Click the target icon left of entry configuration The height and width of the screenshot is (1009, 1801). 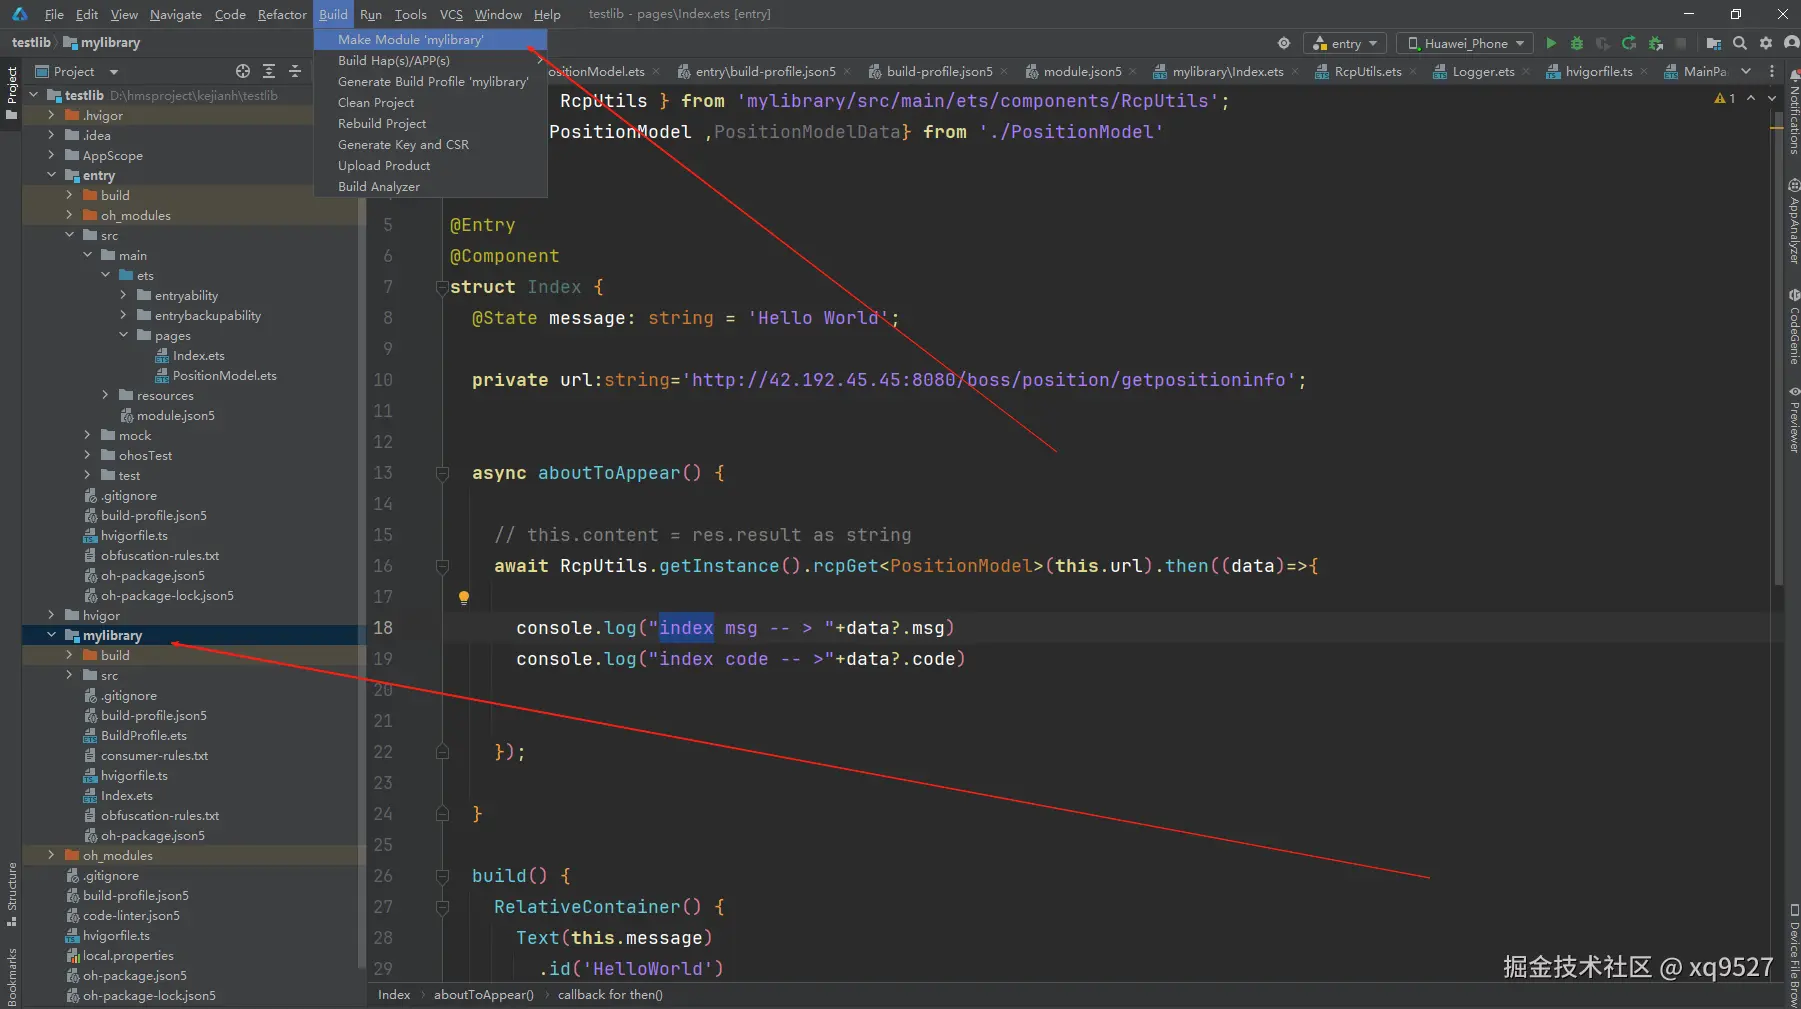coord(1284,43)
